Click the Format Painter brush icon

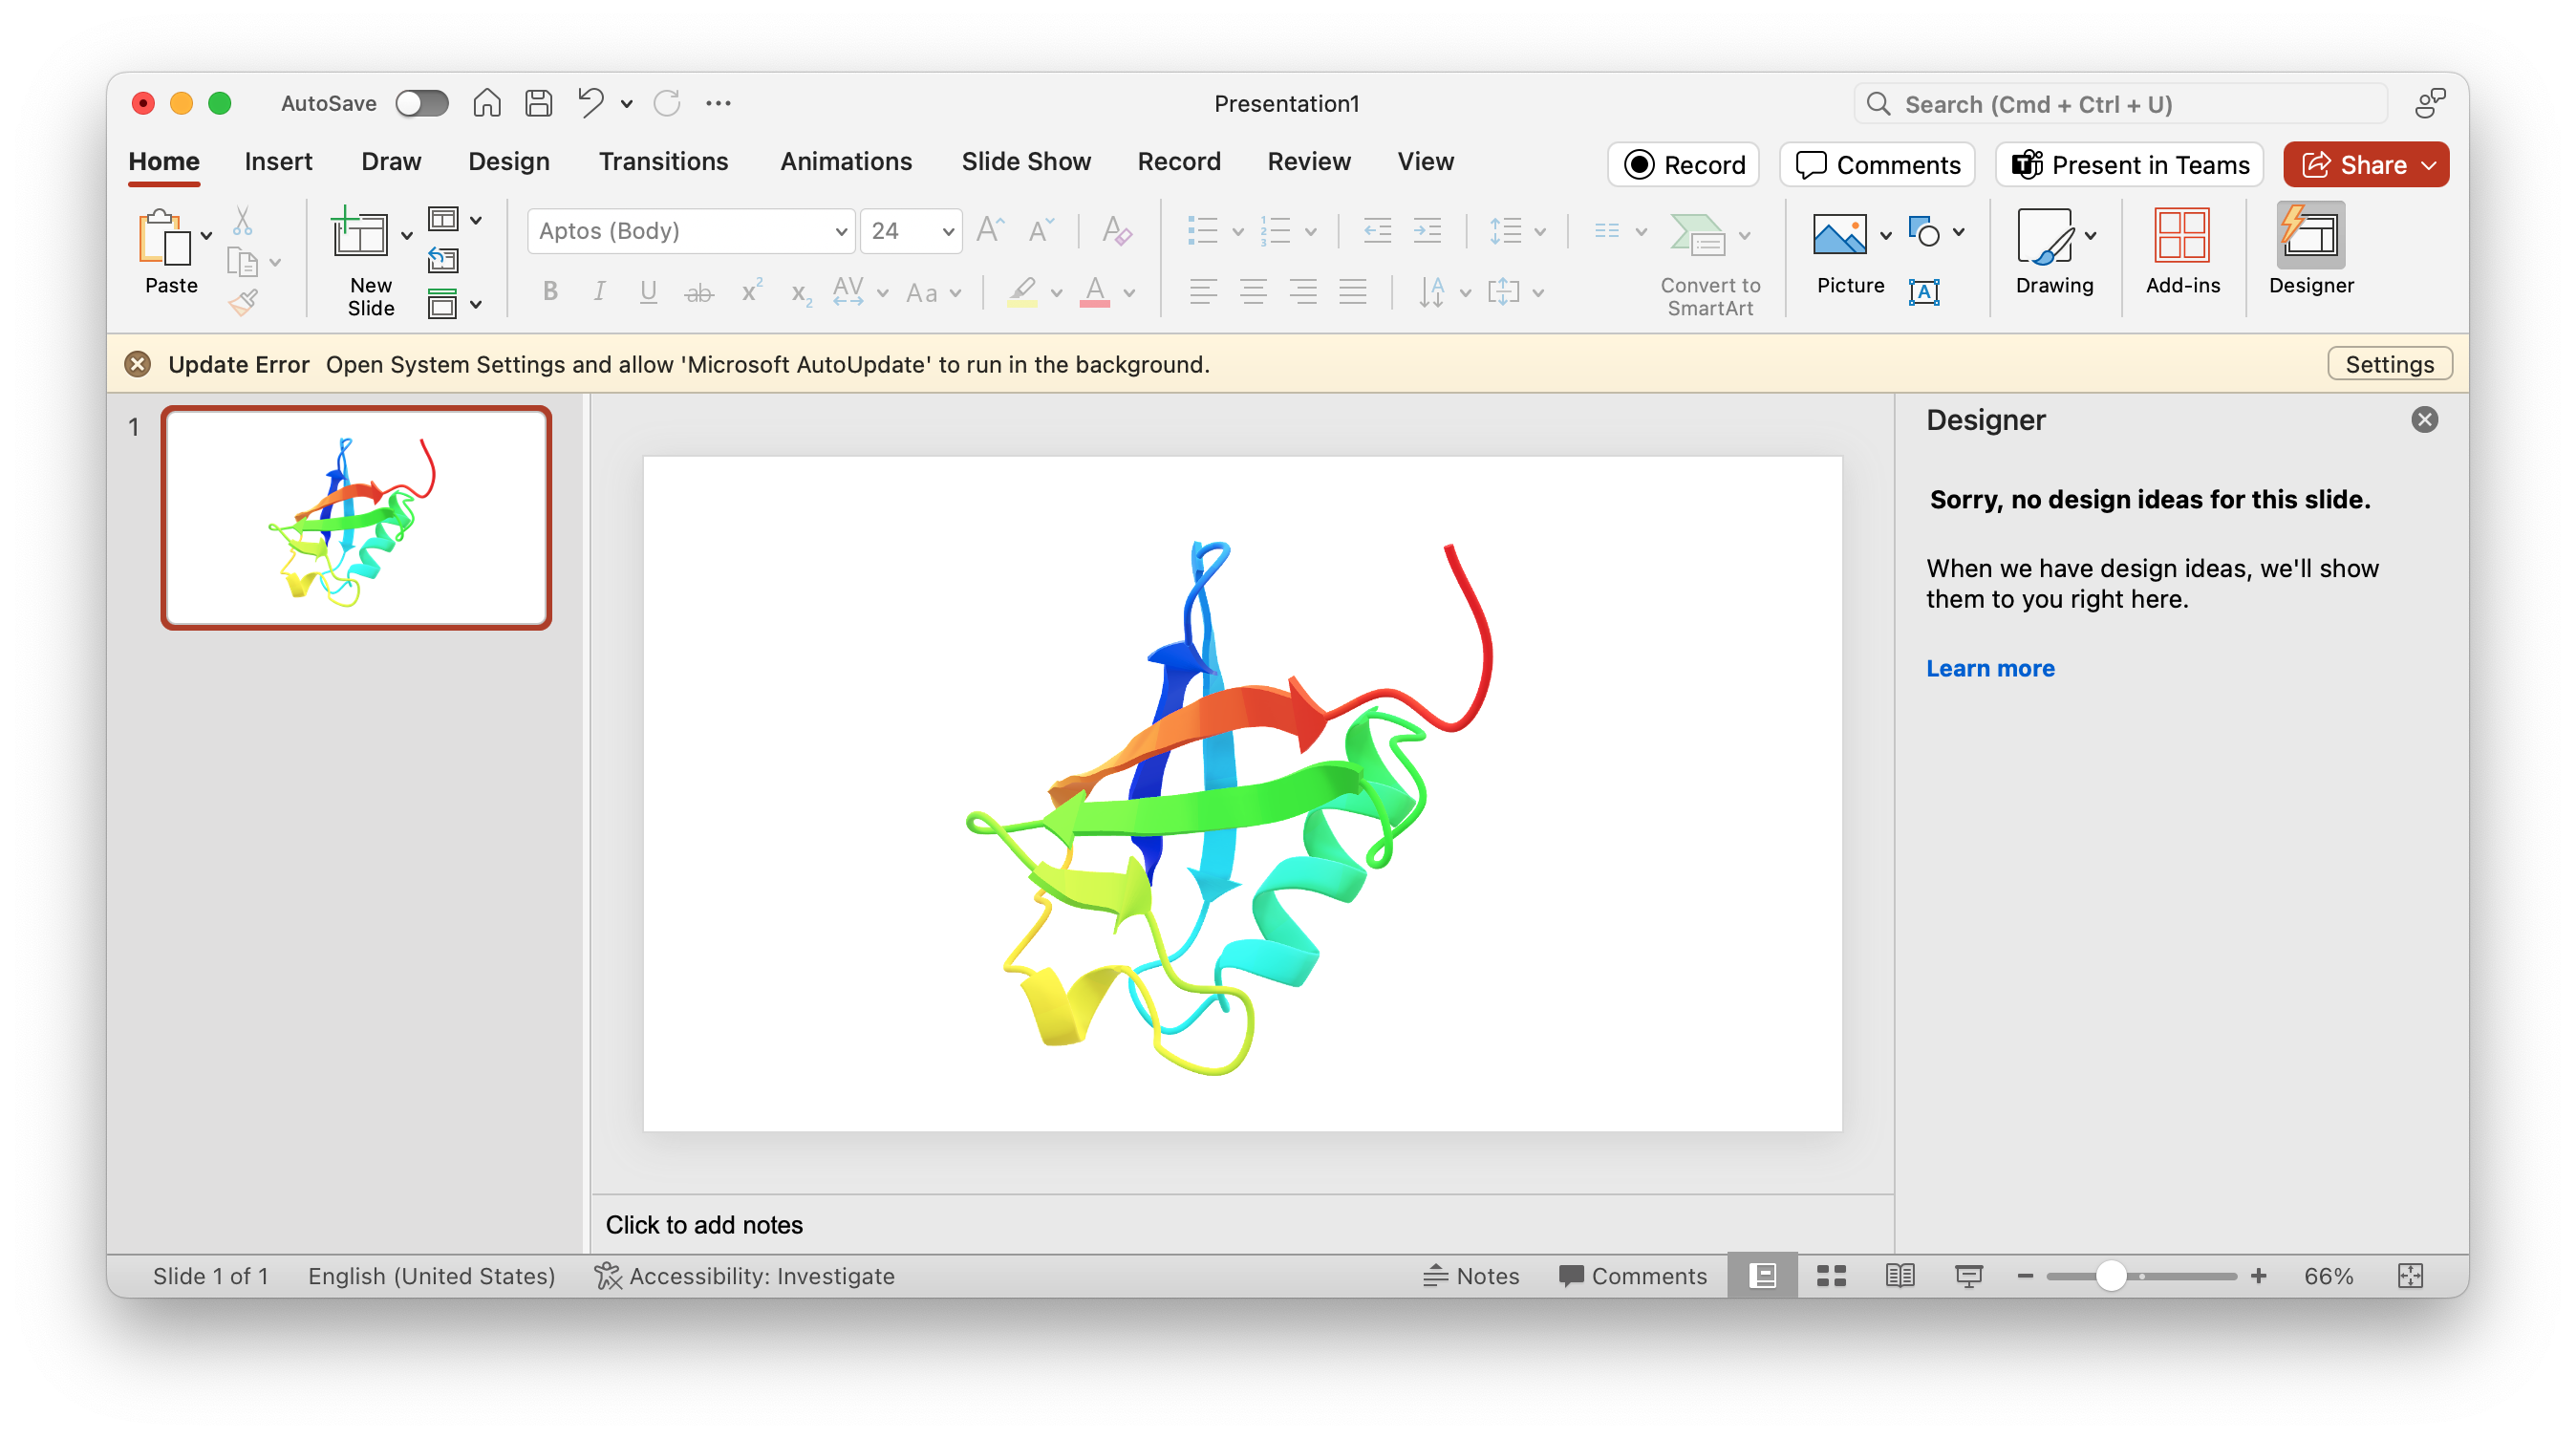point(243,302)
